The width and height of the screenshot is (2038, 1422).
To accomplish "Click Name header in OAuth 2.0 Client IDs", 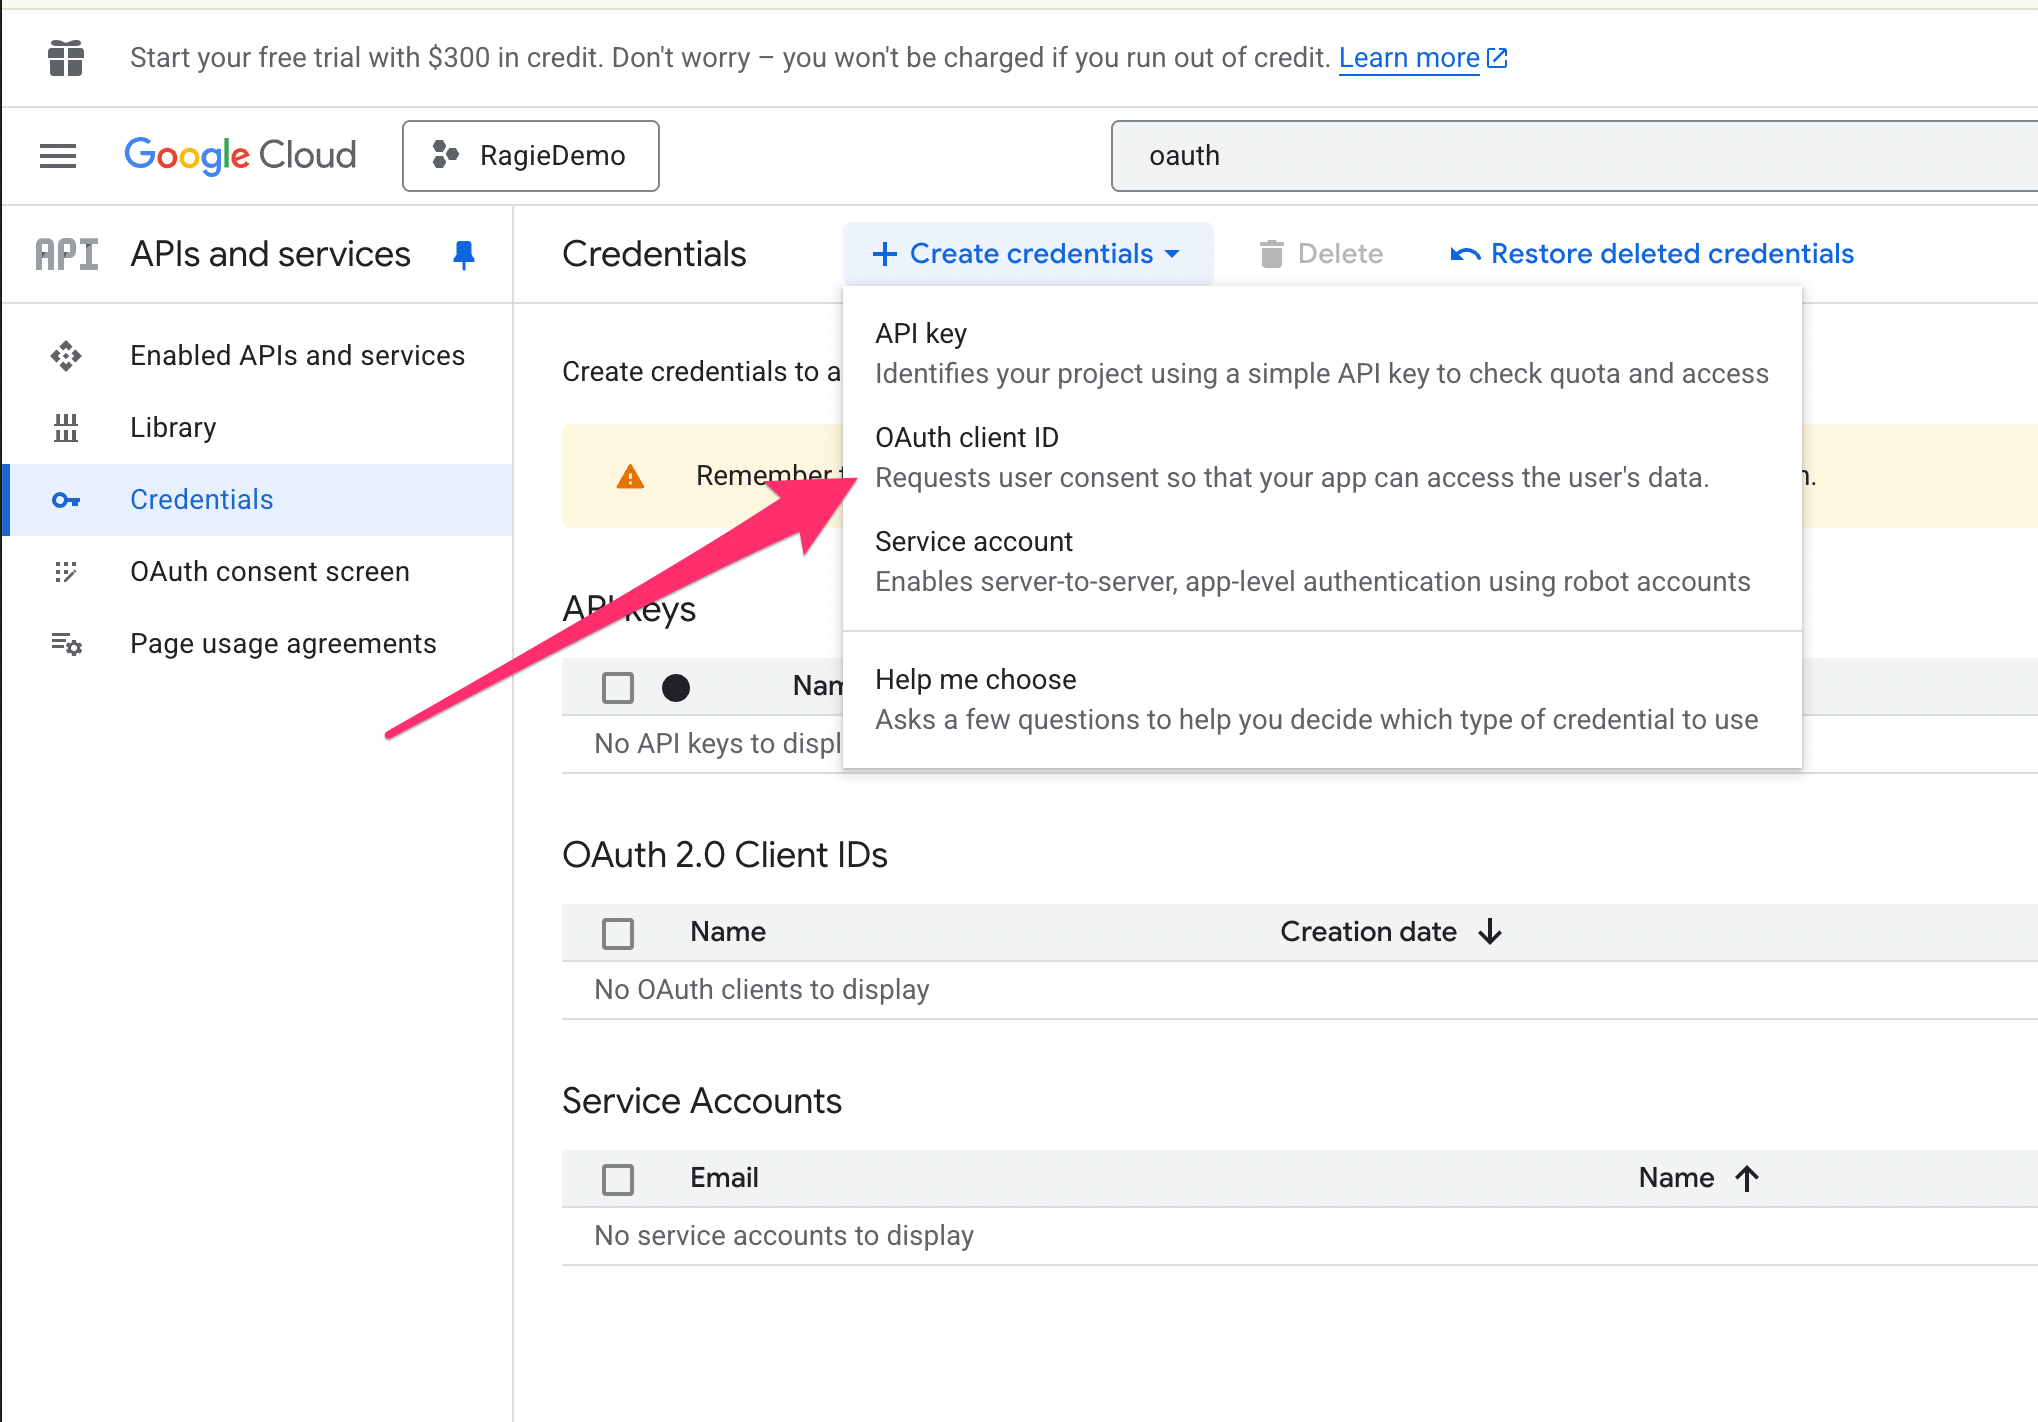I will click(x=728, y=932).
